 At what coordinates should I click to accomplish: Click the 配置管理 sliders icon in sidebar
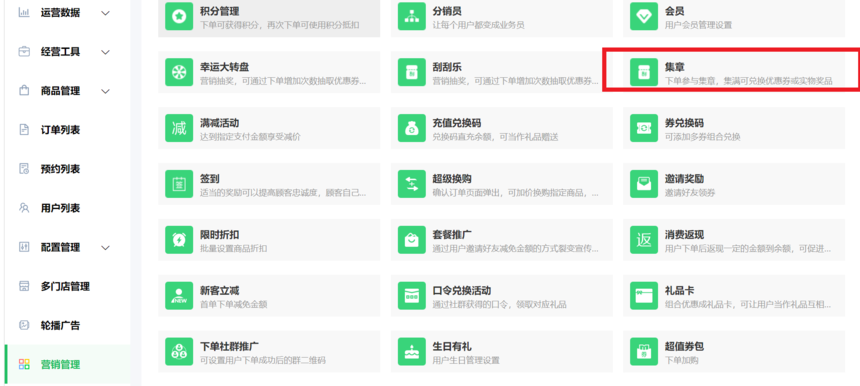24,247
